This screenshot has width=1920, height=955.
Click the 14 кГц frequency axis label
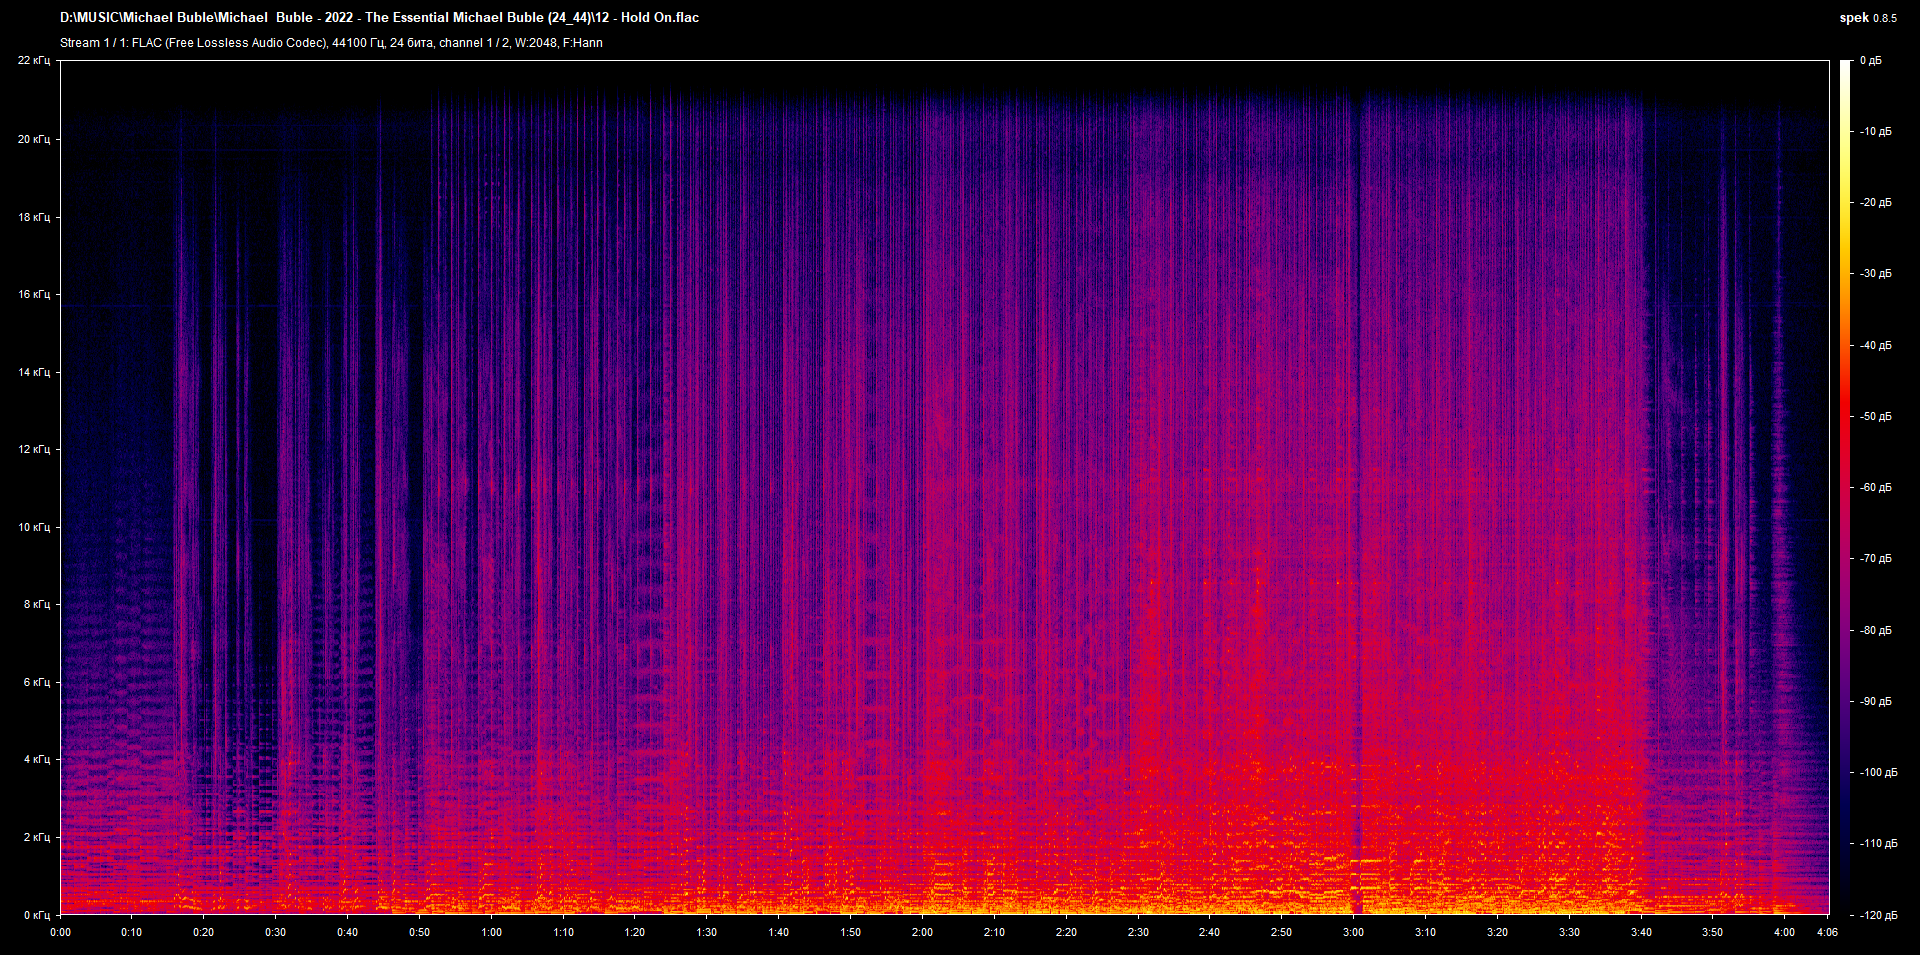pyautogui.click(x=34, y=372)
